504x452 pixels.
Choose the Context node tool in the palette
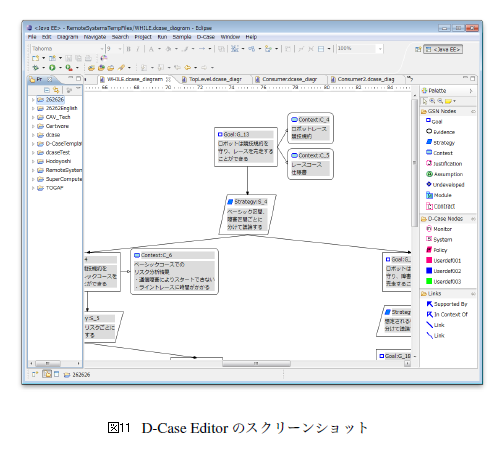coord(439,153)
